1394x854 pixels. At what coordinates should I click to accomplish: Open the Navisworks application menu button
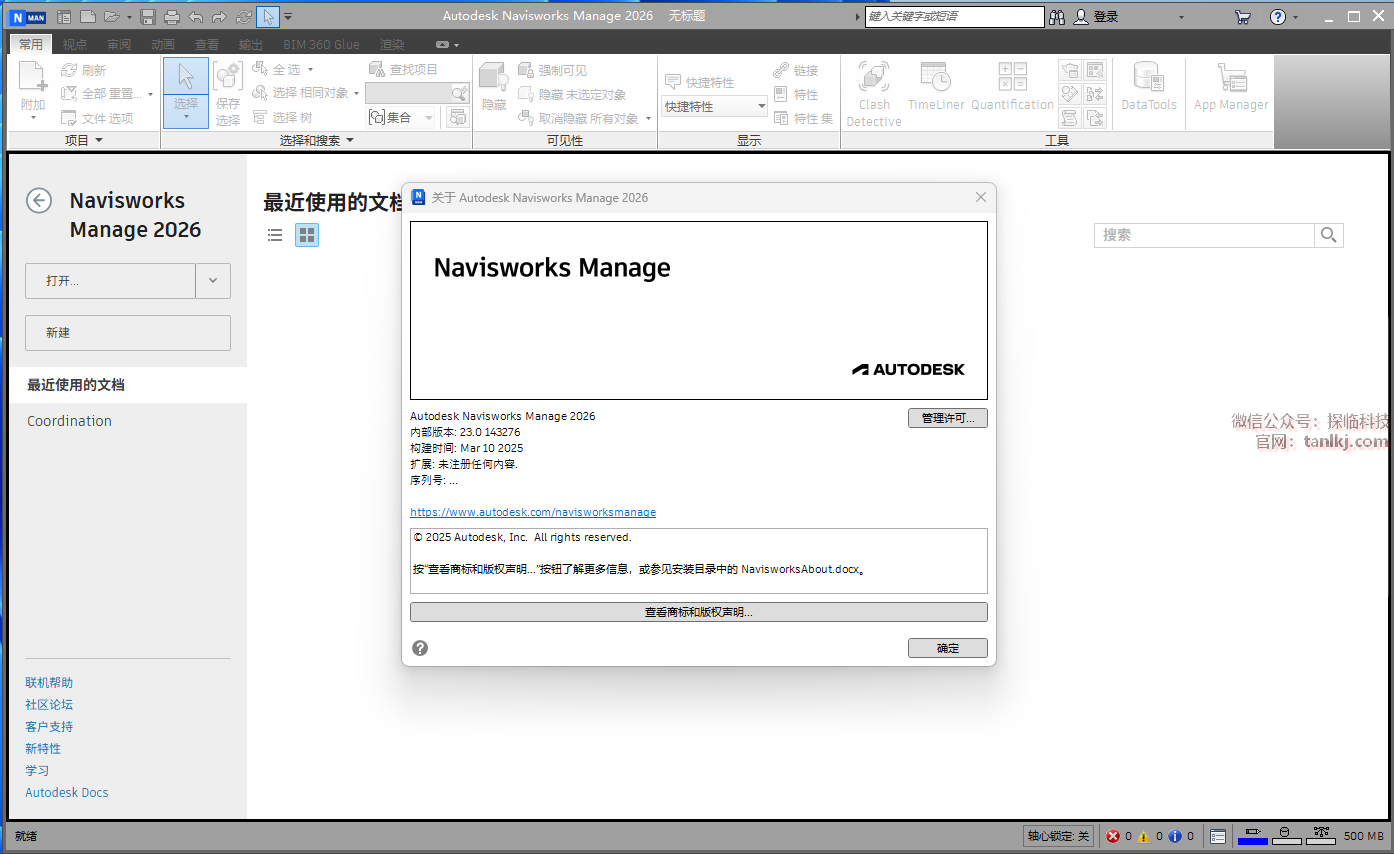click(x=28, y=17)
